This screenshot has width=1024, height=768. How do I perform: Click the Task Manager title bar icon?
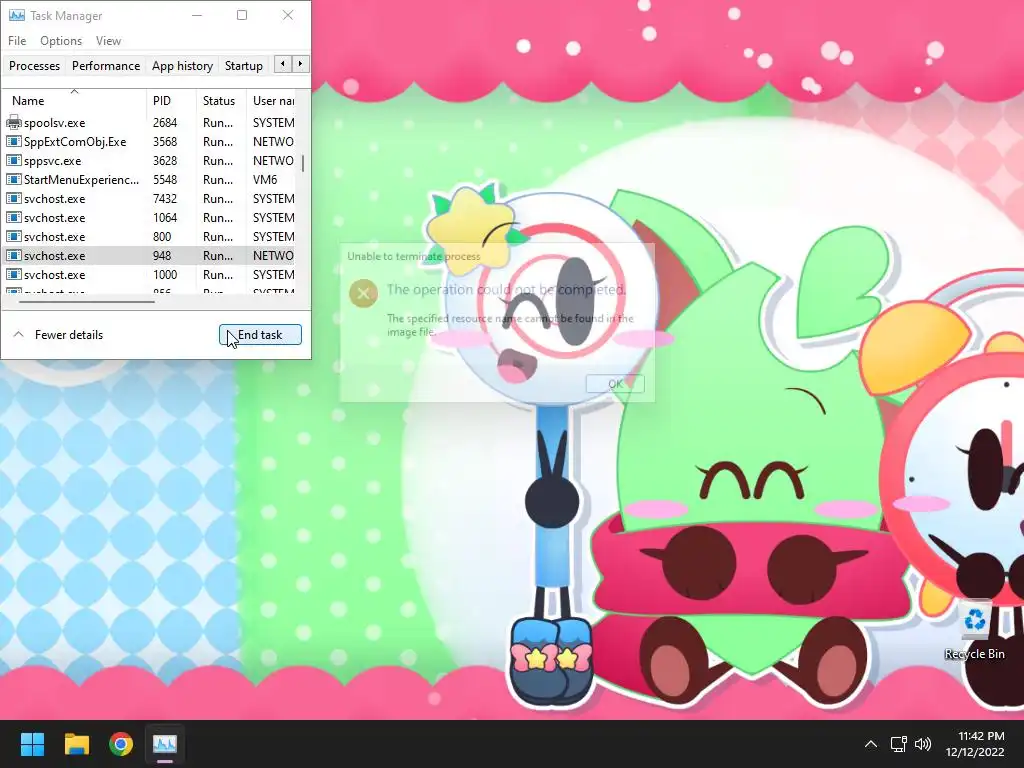coord(17,15)
